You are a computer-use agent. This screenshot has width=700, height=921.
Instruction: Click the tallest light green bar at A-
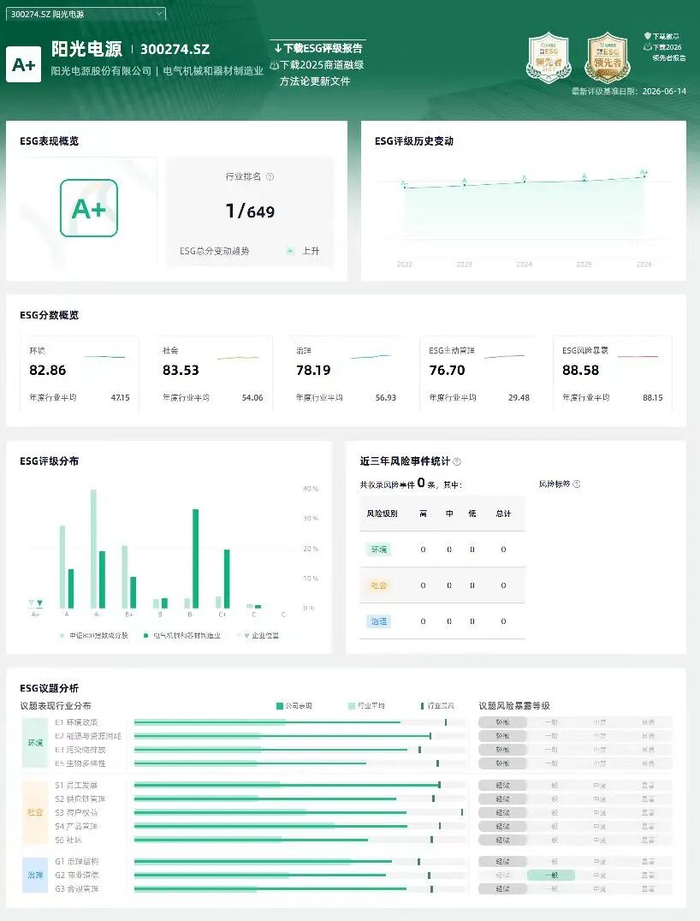(x=93, y=549)
